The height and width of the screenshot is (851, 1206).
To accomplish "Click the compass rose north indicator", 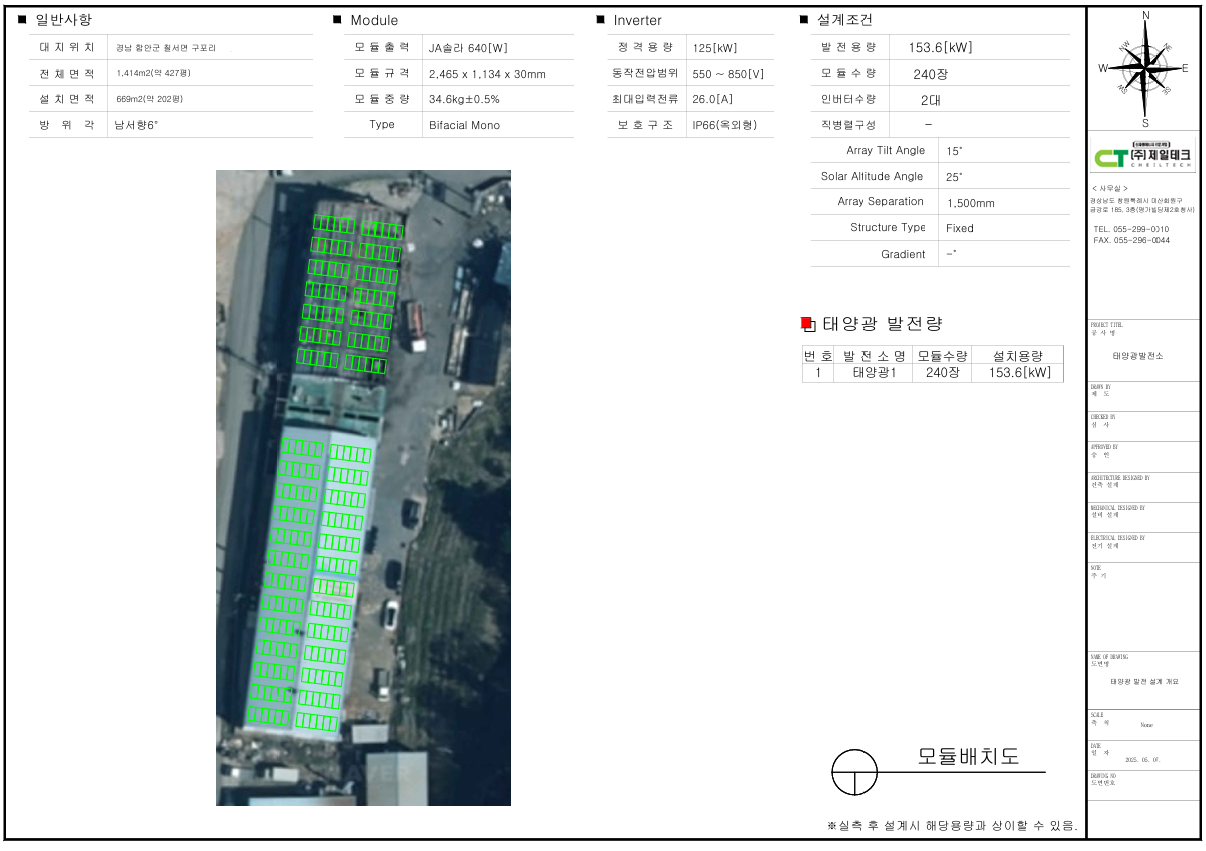I will click(1145, 16).
